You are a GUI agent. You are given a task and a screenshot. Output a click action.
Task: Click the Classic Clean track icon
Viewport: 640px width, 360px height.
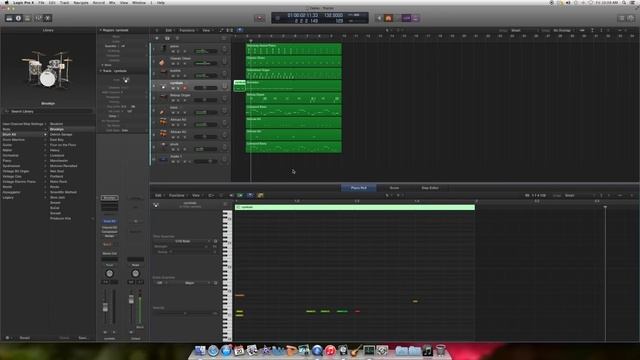164,61
